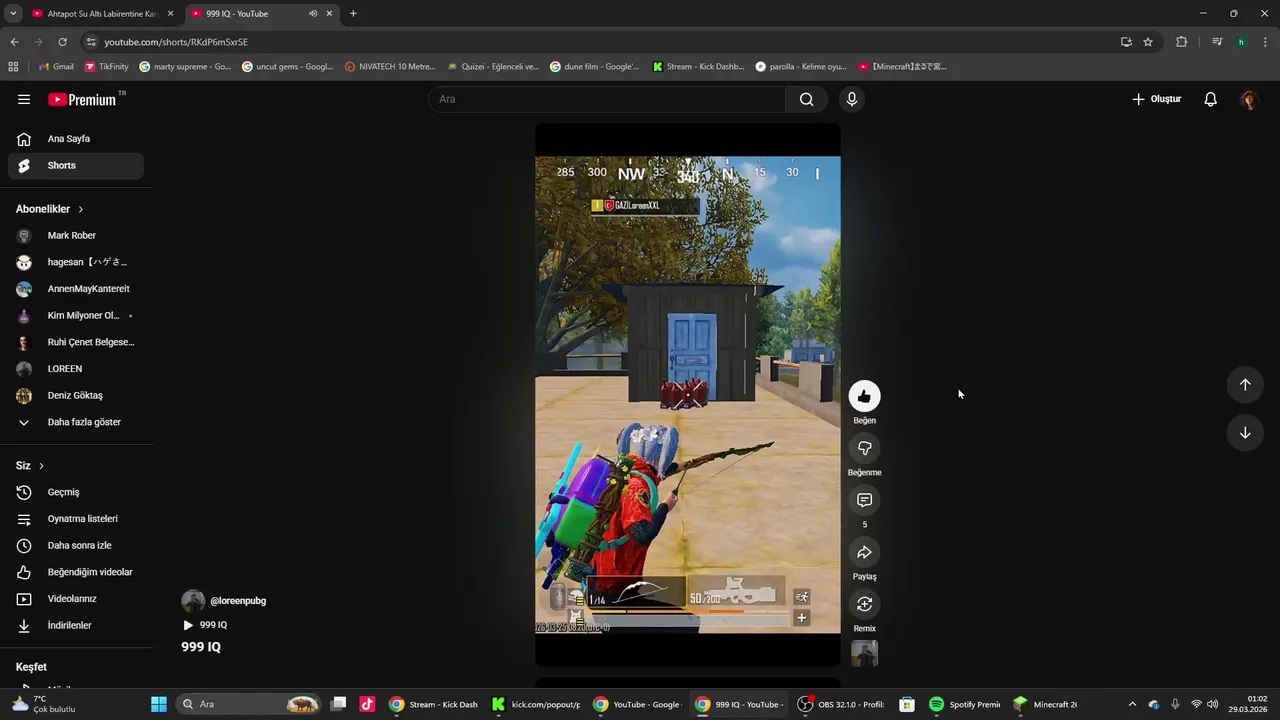Open the apps grid in bookmarks bar
Viewport: 1280px width, 720px height.
point(13,67)
